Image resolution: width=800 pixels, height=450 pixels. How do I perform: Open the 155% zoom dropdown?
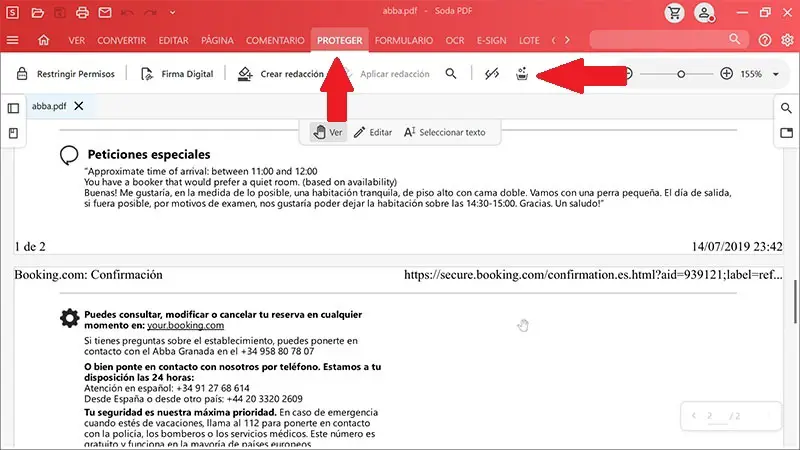coord(776,74)
